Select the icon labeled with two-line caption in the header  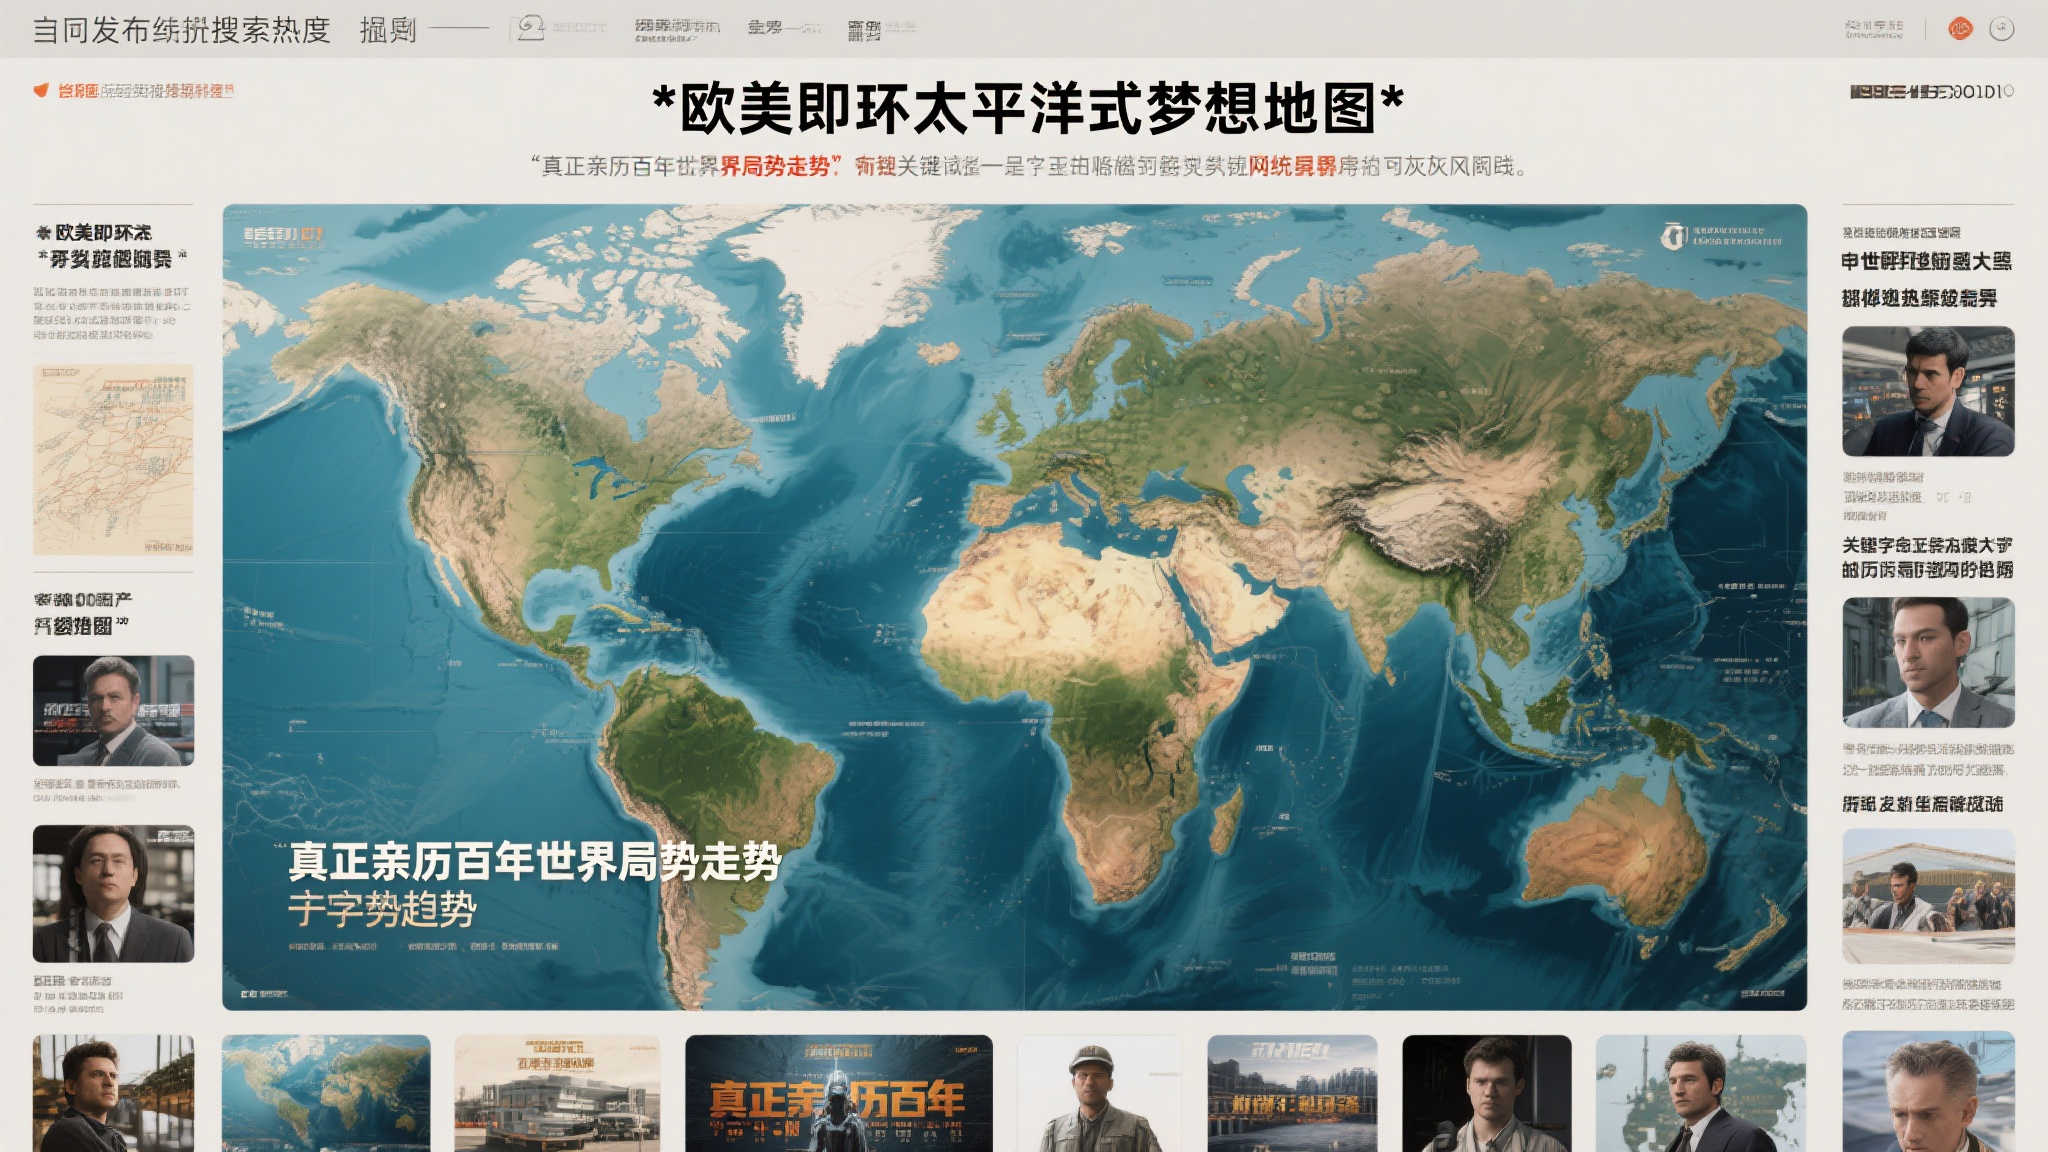[675, 25]
